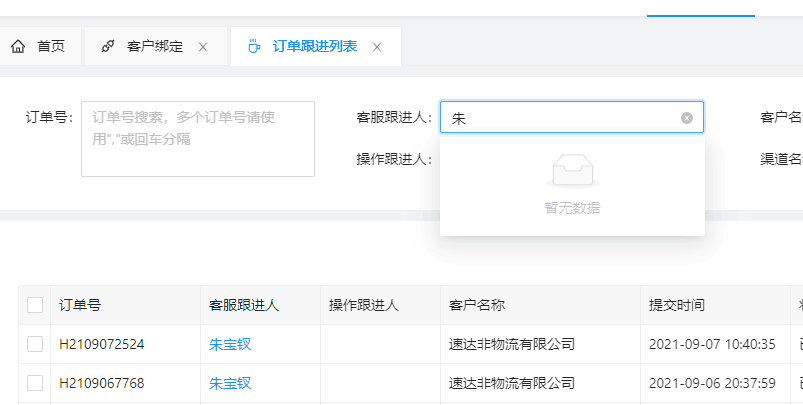Close the 订单跟进列表 tab
The height and width of the screenshot is (405, 803).
377,47
